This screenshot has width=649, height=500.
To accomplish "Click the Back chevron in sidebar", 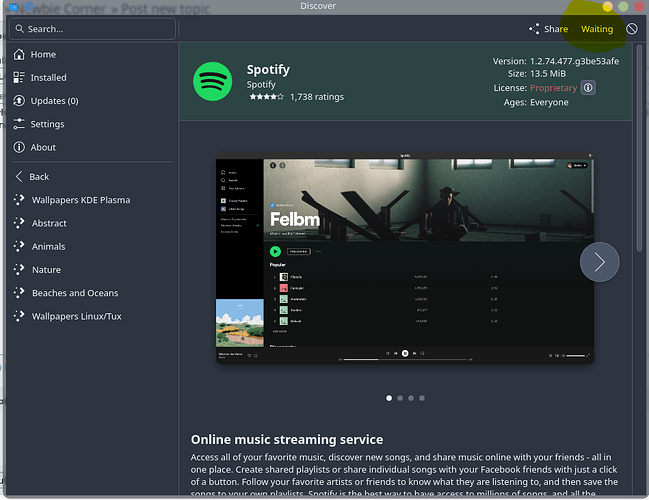I will pos(19,176).
